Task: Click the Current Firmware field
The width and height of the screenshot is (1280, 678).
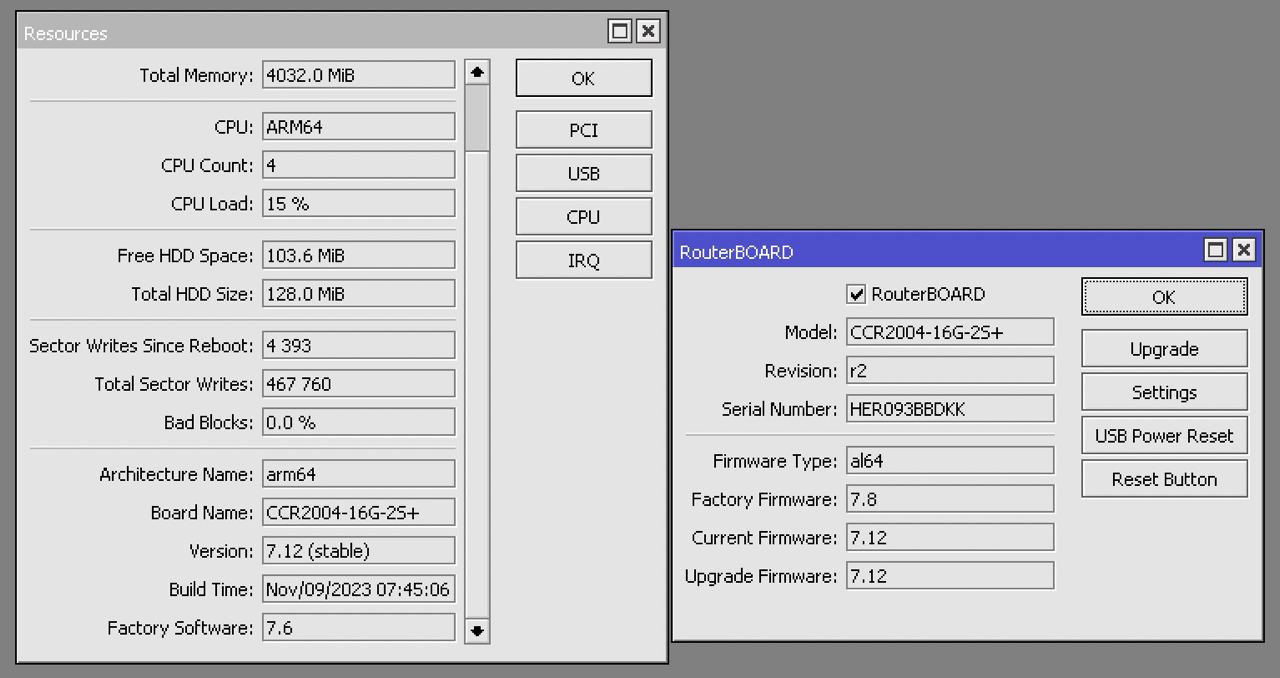Action: (950, 537)
